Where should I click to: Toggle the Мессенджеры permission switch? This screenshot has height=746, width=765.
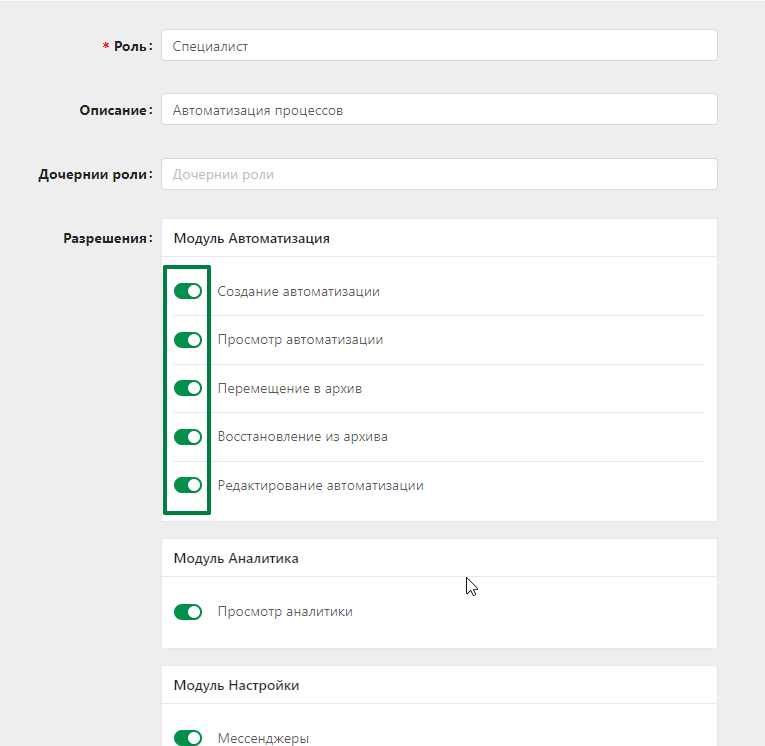point(188,738)
